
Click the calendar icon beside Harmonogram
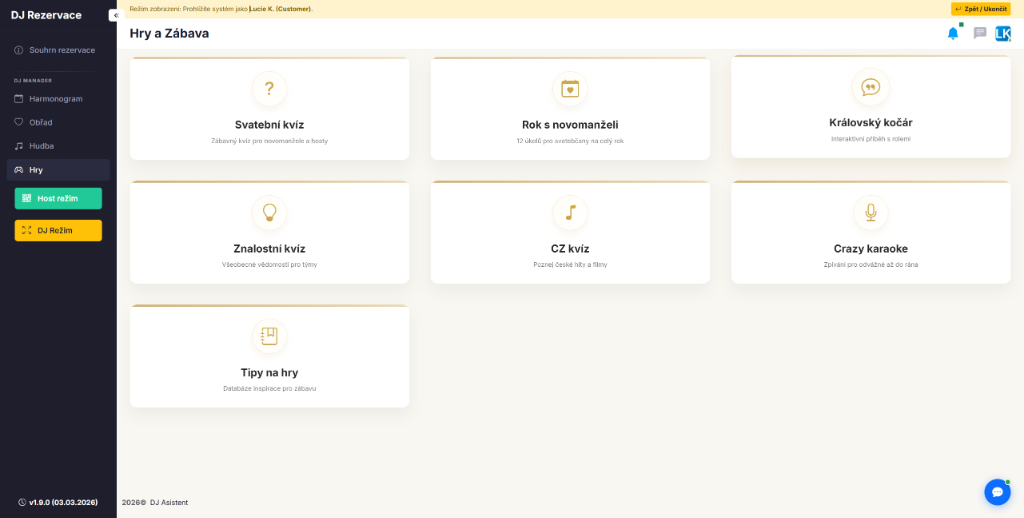point(18,99)
